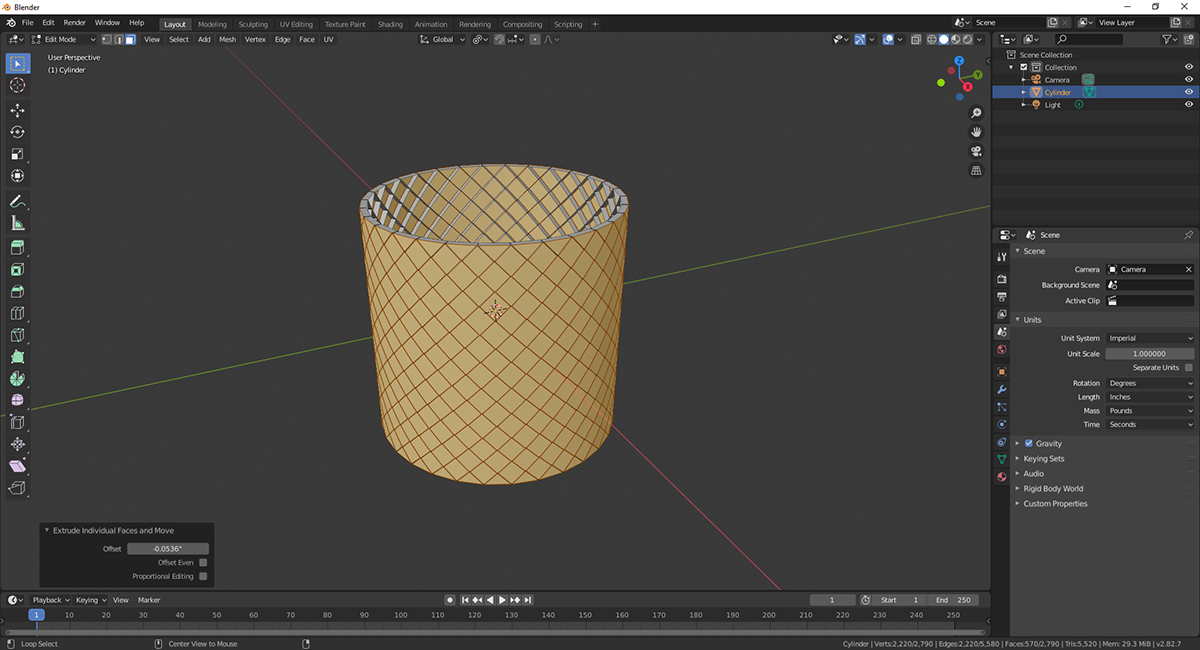The width and height of the screenshot is (1200, 650).
Task: Activate the 3D Cursor tool
Action: (x=17, y=86)
